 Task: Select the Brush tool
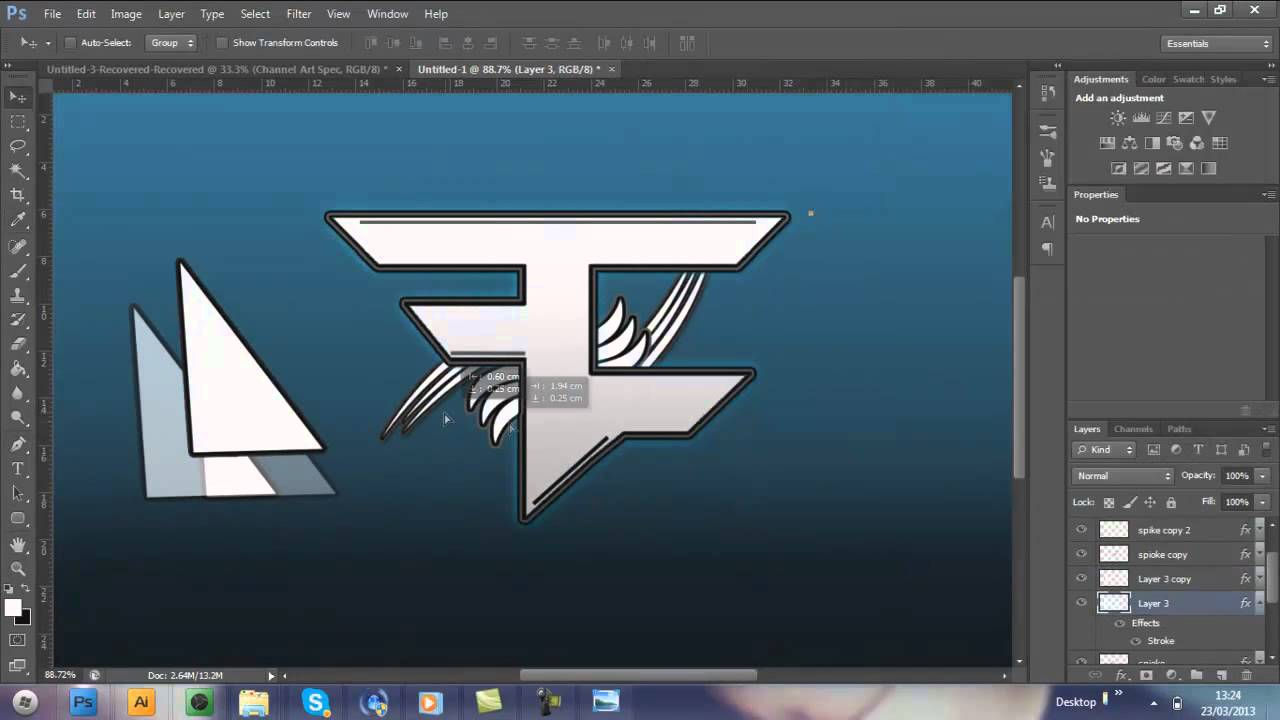(18, 271)
